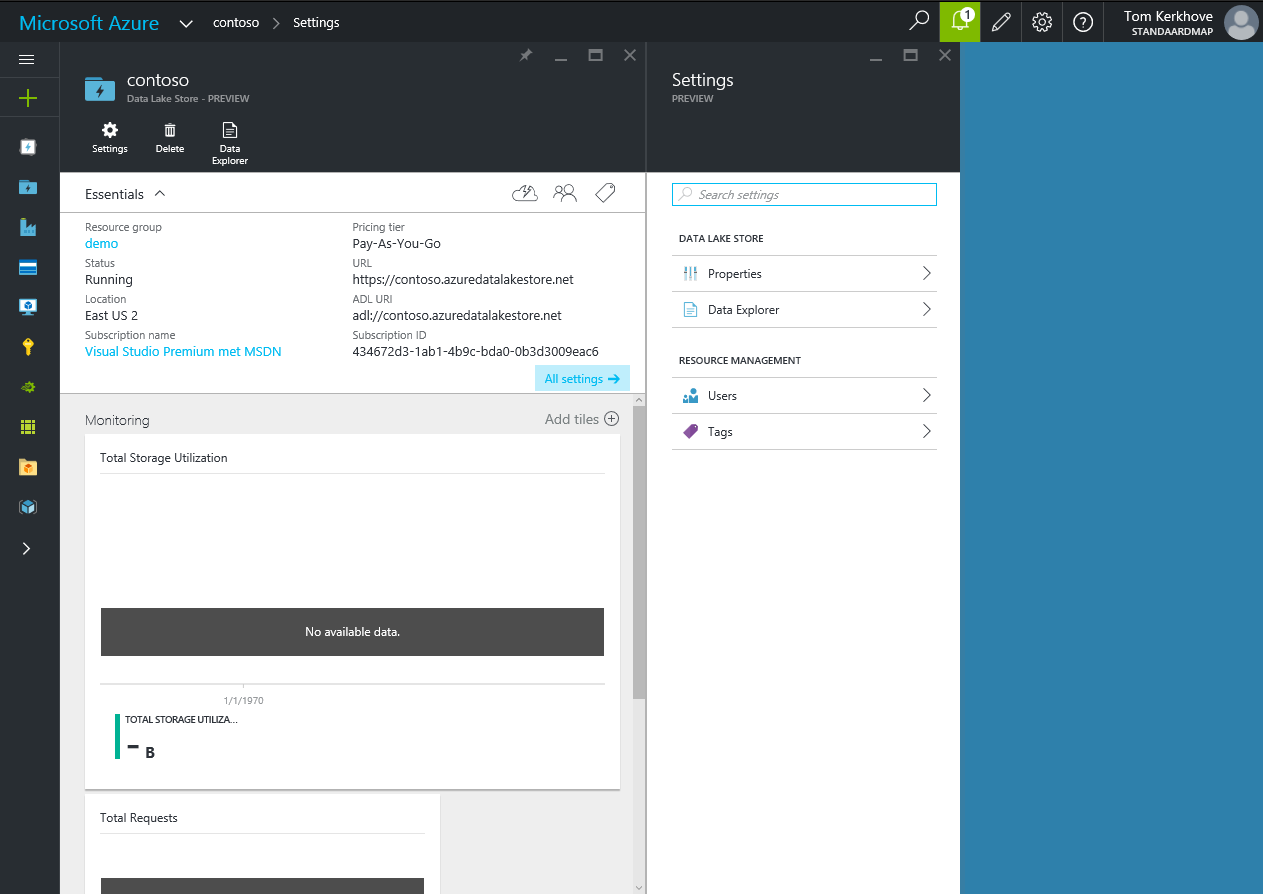Pin the contoso blade with the pin icon
Image resolution: width=1263 pixels, height=894 pixels.
click(x=525, y=55)
